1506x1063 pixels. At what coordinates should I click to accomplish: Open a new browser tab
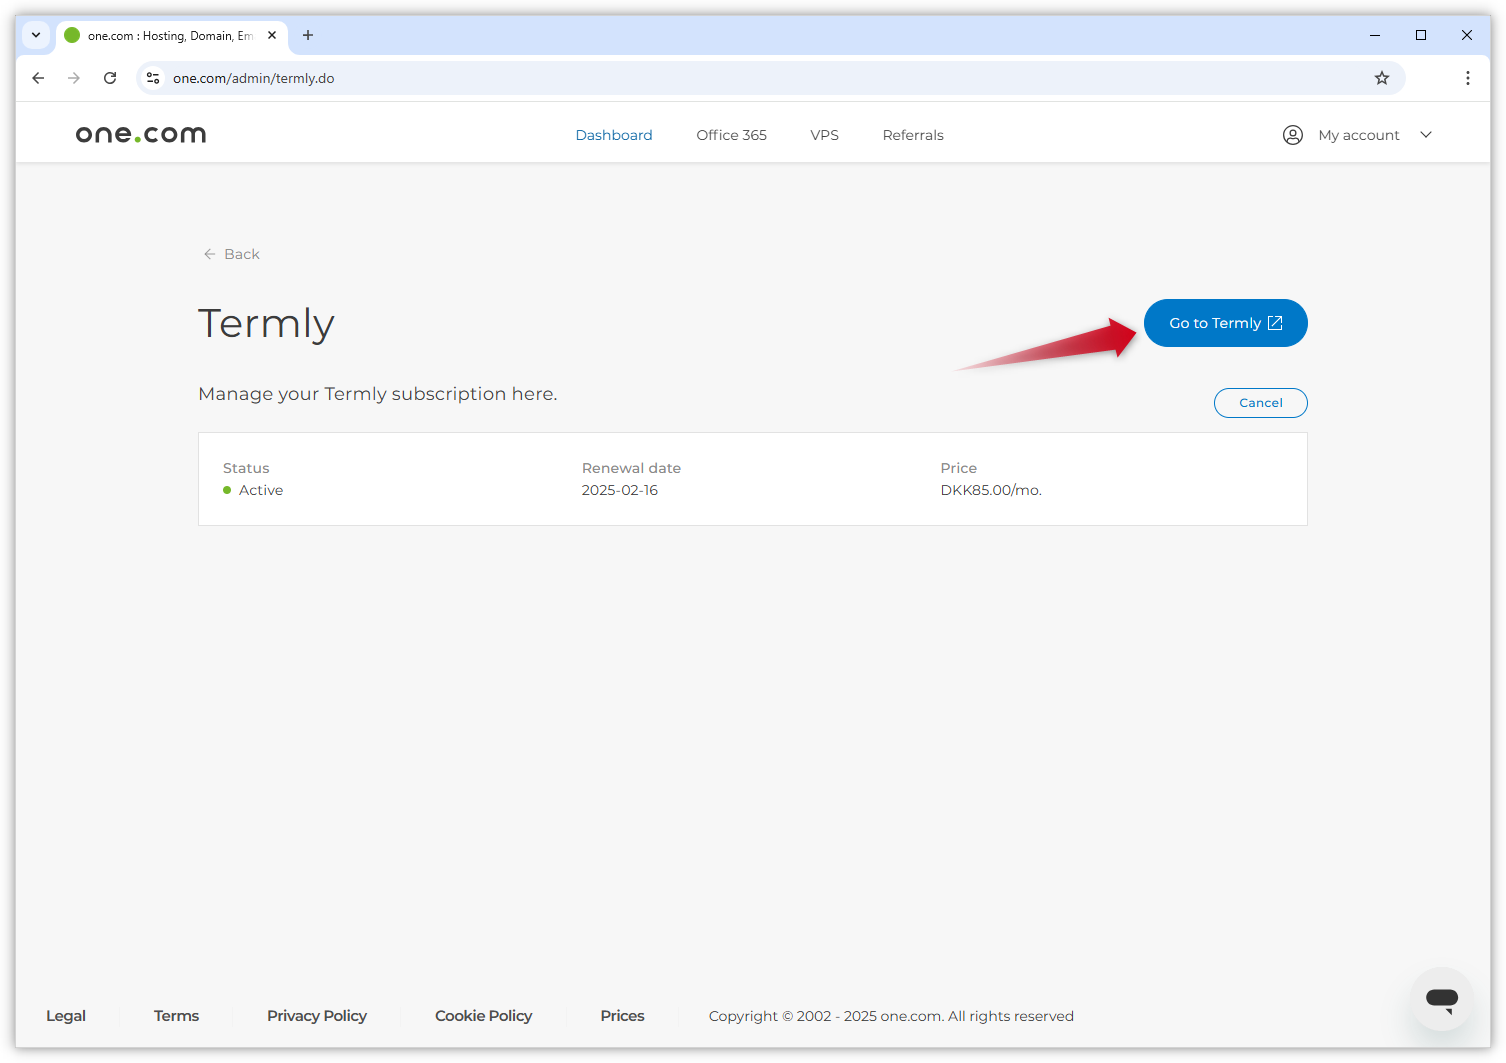[x=308, y=35]
